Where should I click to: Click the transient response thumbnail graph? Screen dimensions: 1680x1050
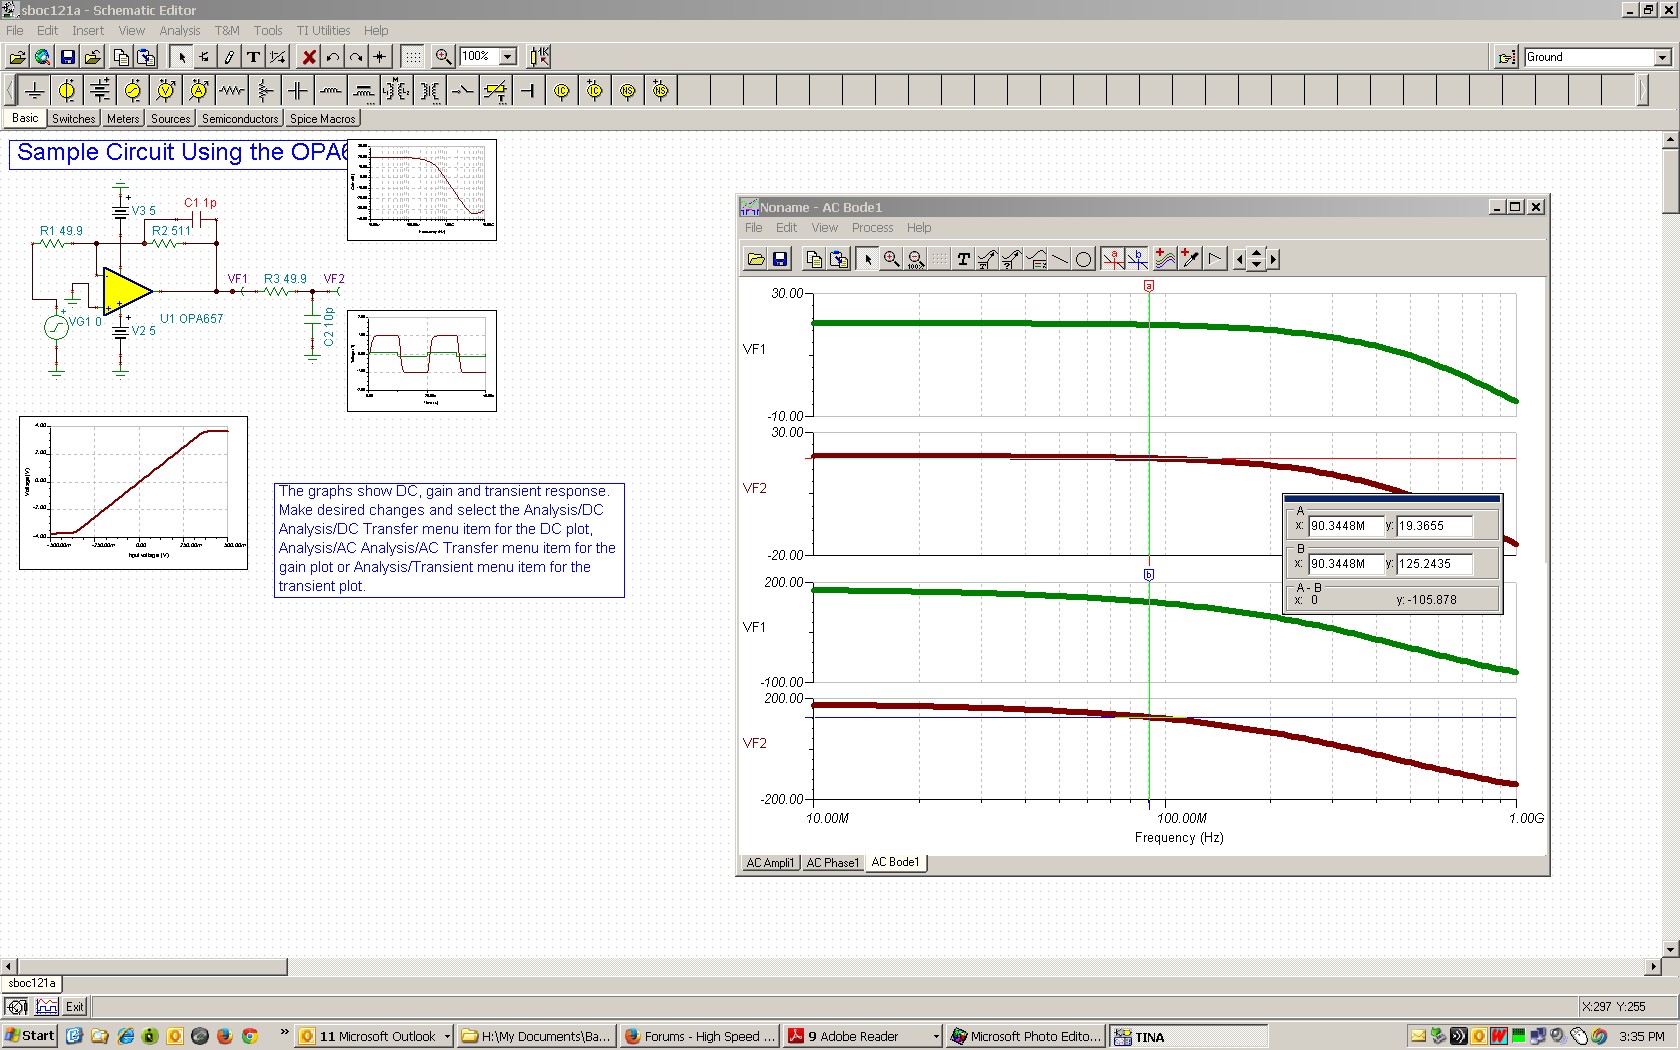[x=422, y=361]
